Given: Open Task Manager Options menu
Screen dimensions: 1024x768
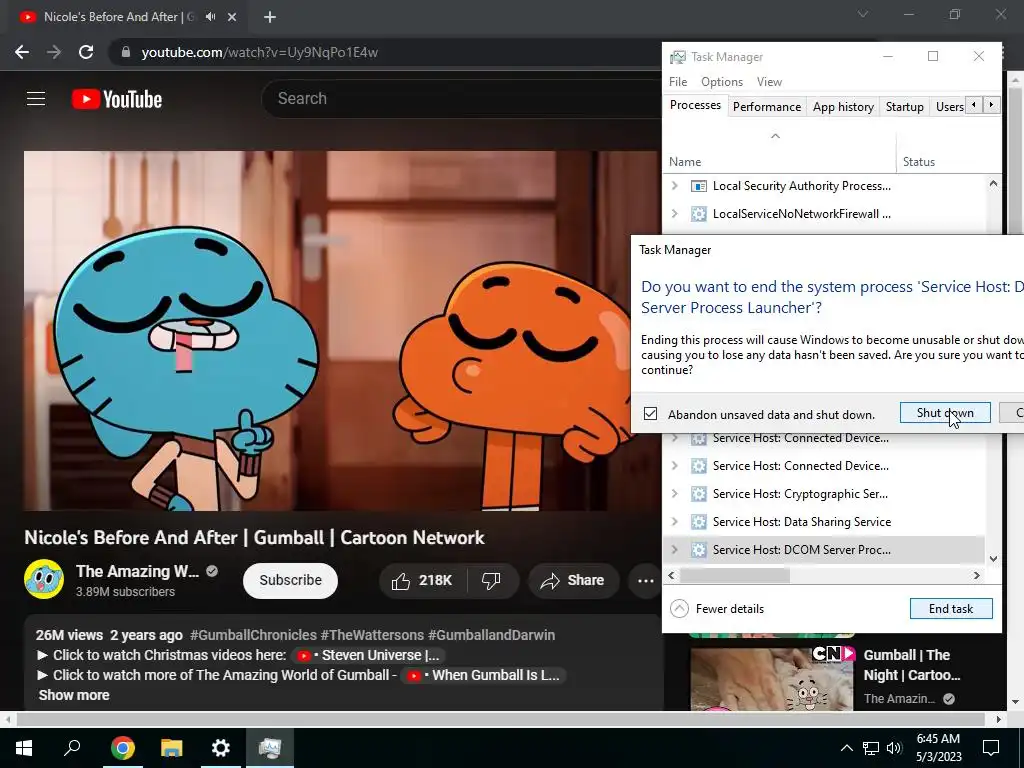Looking at the screenshot, I should point(722,82).
